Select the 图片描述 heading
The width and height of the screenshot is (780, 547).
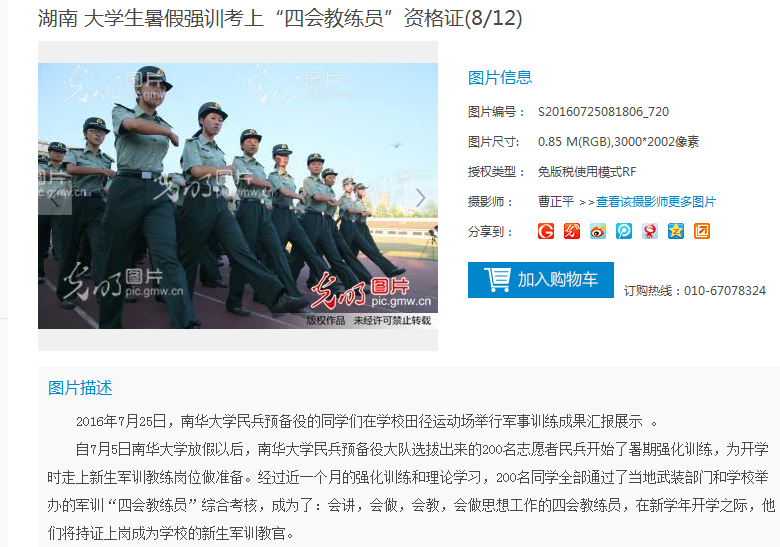click(80, 388)
